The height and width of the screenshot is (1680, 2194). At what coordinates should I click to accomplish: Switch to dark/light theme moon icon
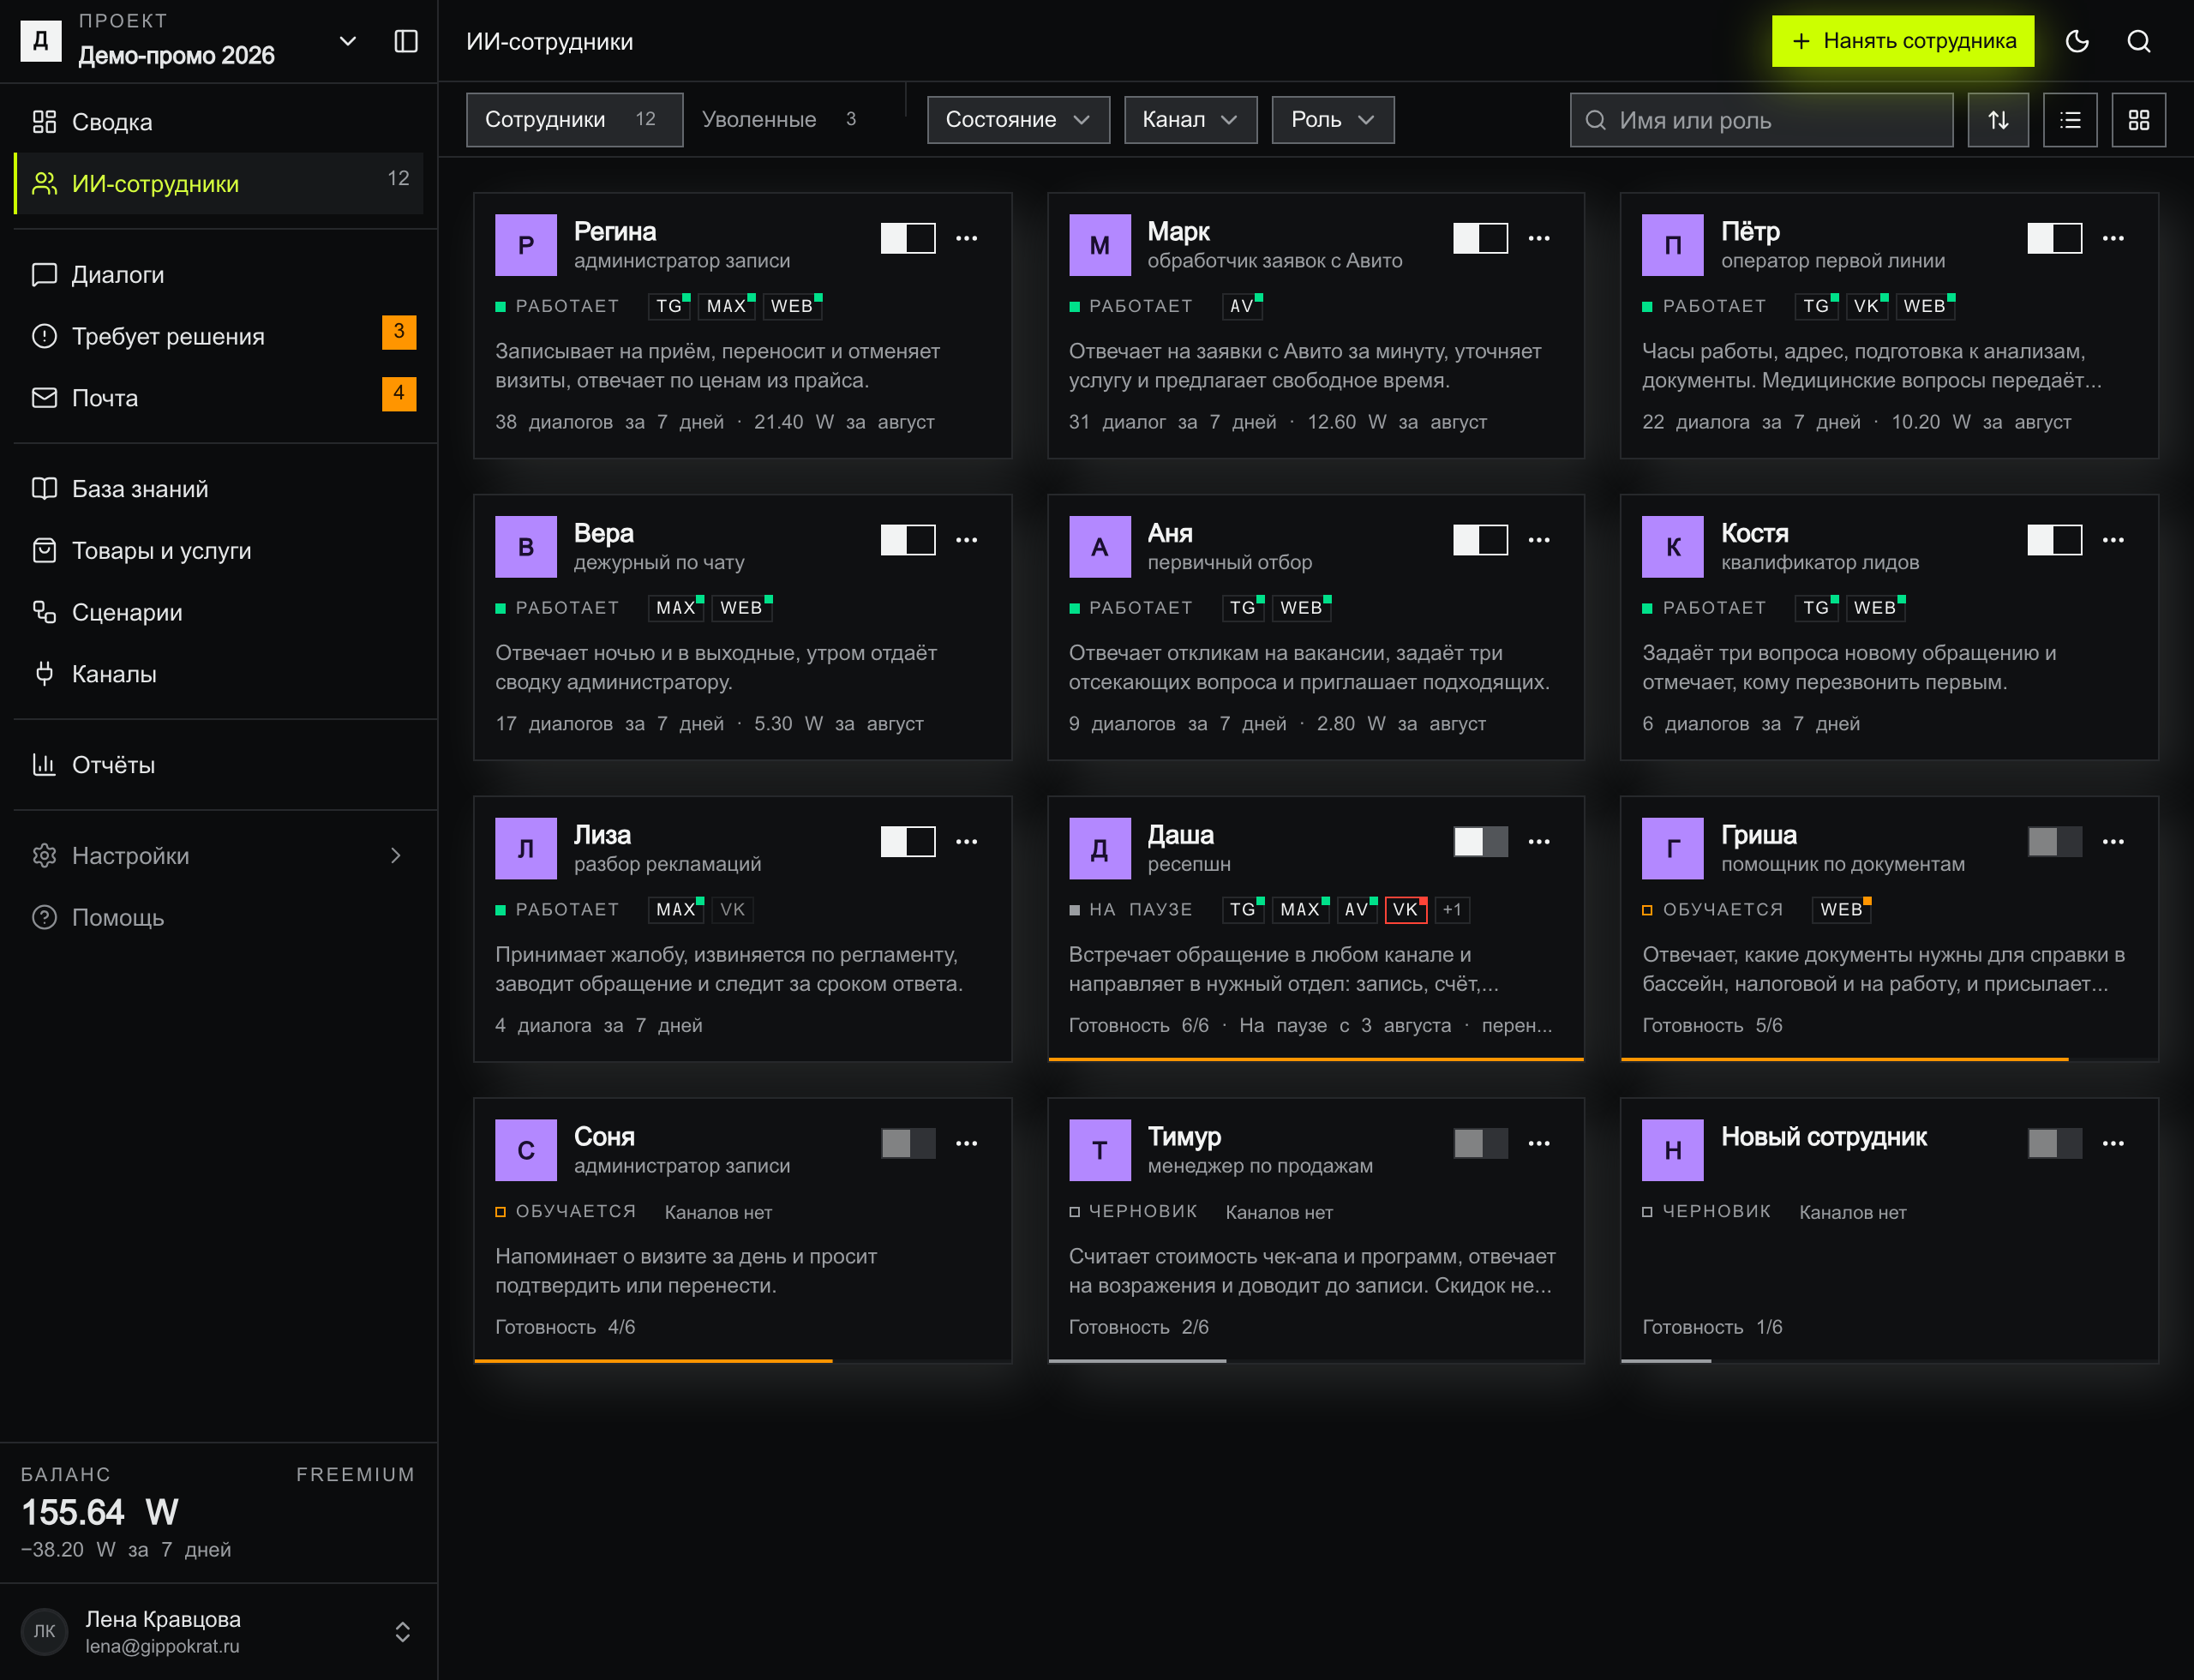point(2077,41)
